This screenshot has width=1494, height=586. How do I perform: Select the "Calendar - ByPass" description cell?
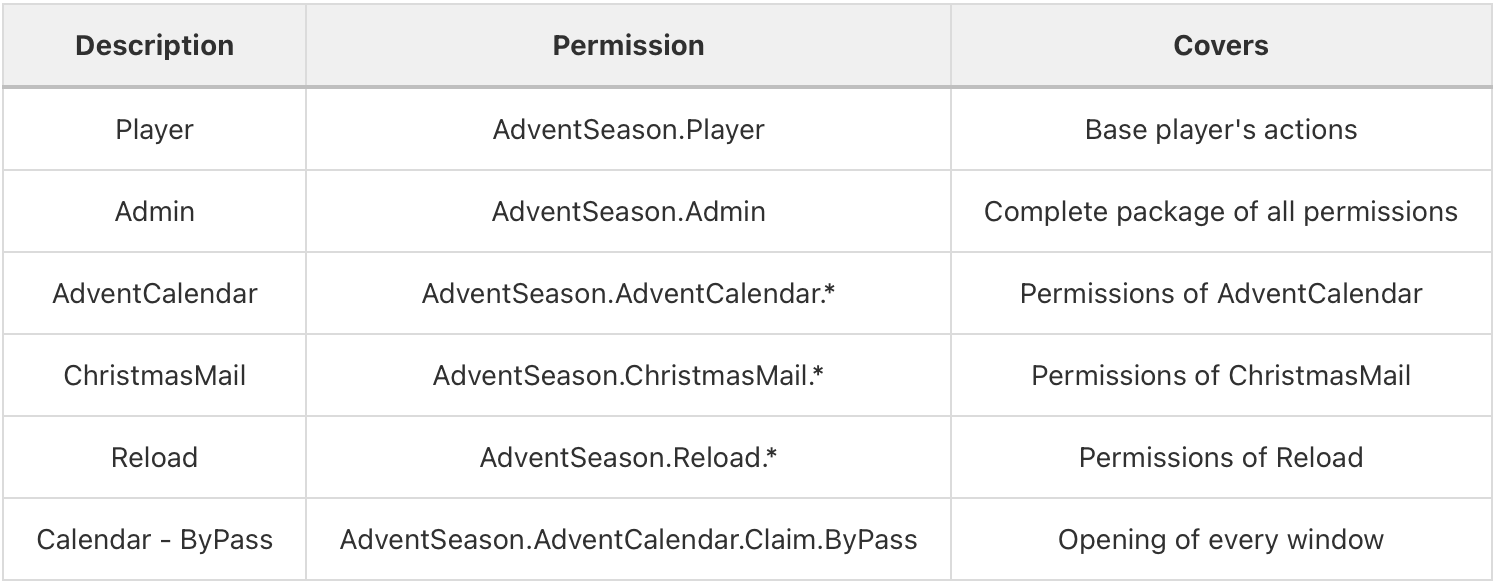point(154,540)
